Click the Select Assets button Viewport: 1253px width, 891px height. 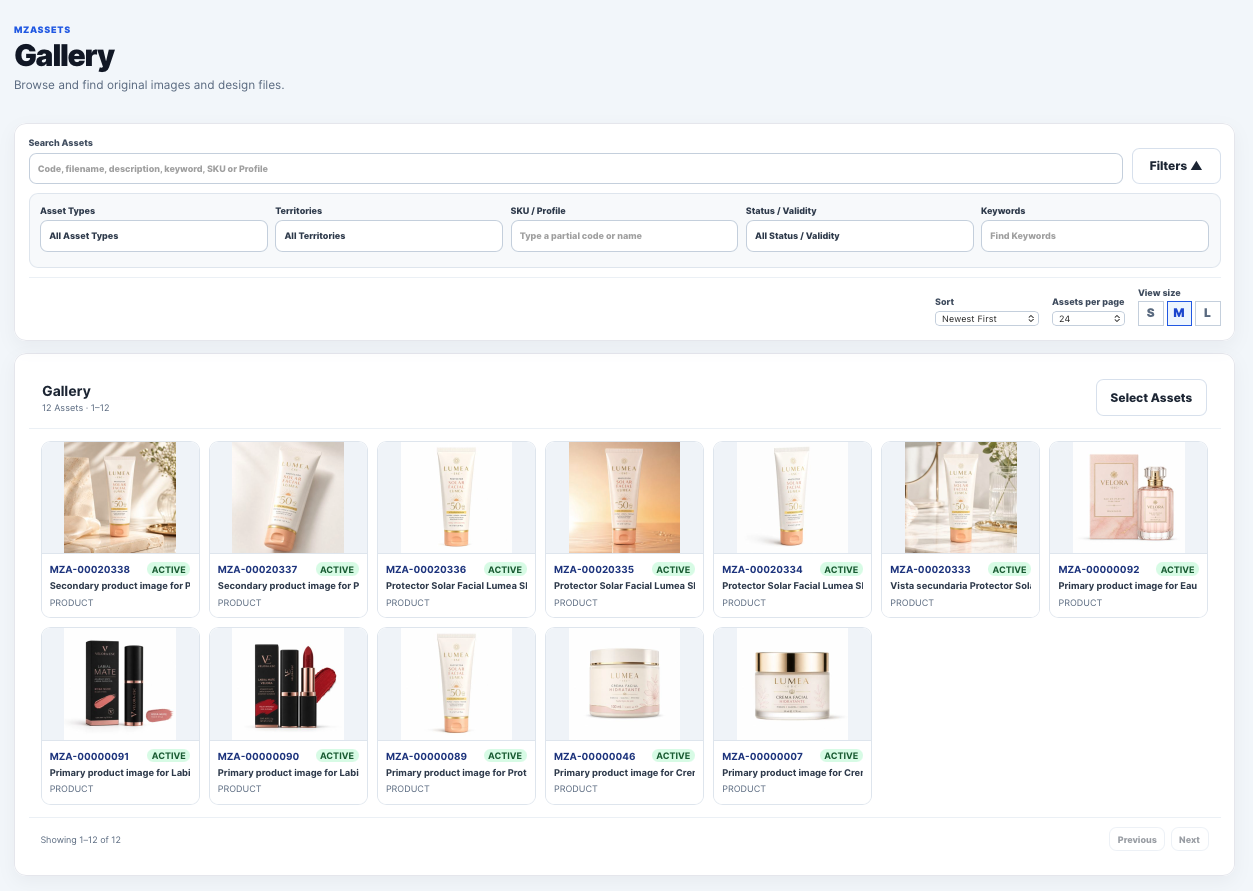click(x=1151, y=398)
